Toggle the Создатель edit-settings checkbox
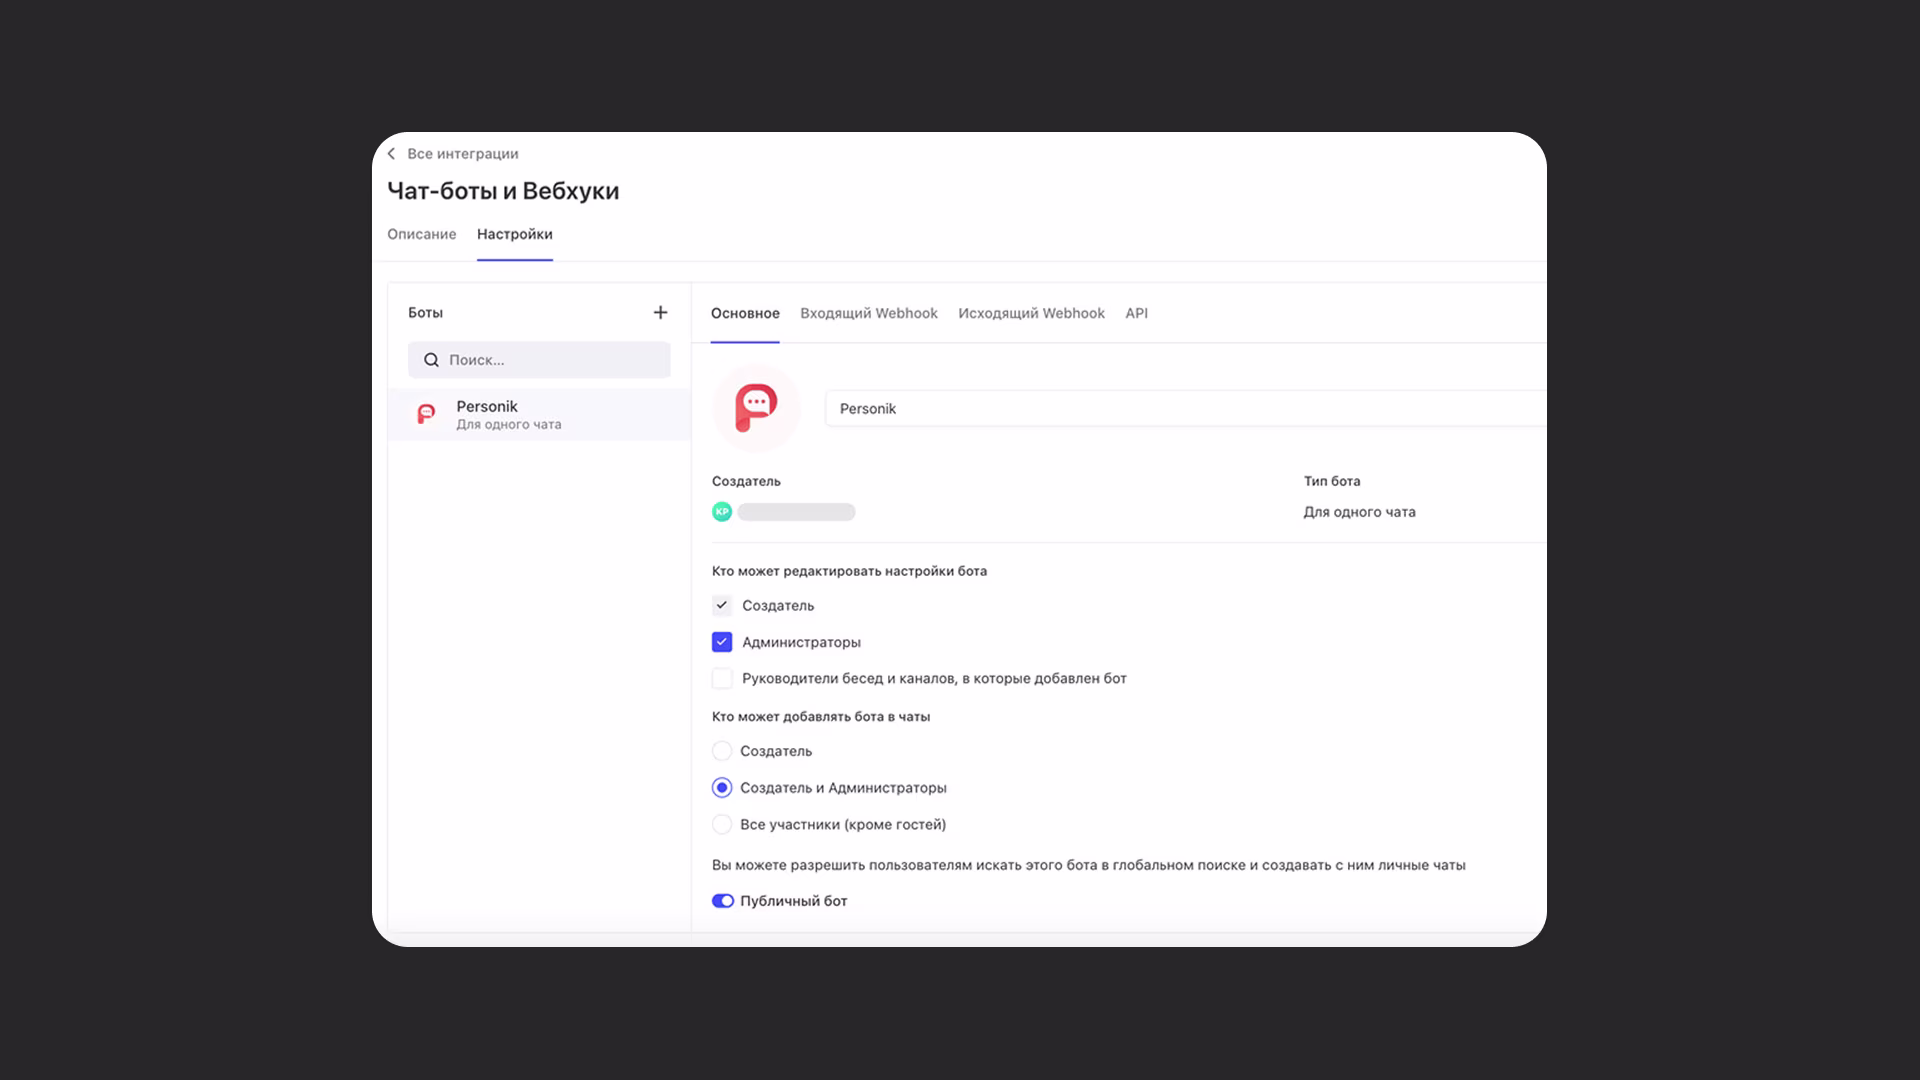Screen dimensions: 1920x1080 click(722, 606)
